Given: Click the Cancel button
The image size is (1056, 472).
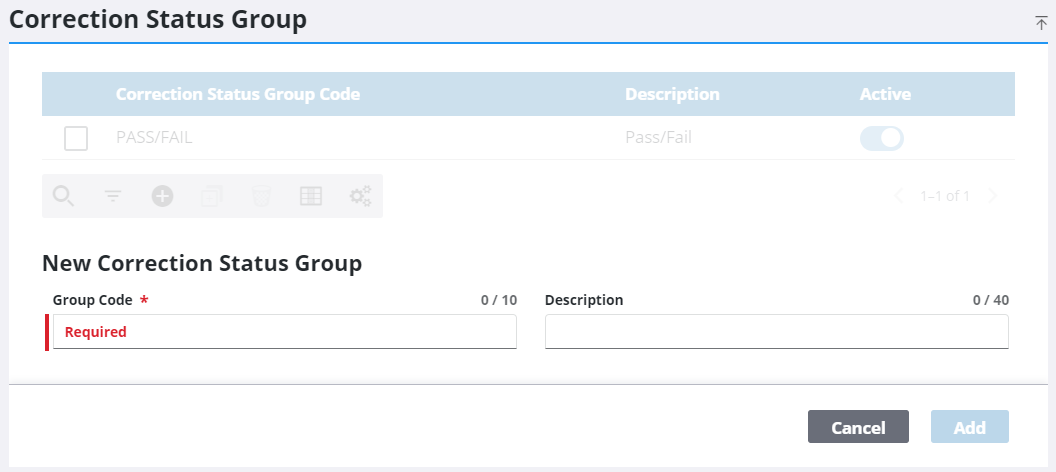Looking at the screenshot, I should click(858, 427).
